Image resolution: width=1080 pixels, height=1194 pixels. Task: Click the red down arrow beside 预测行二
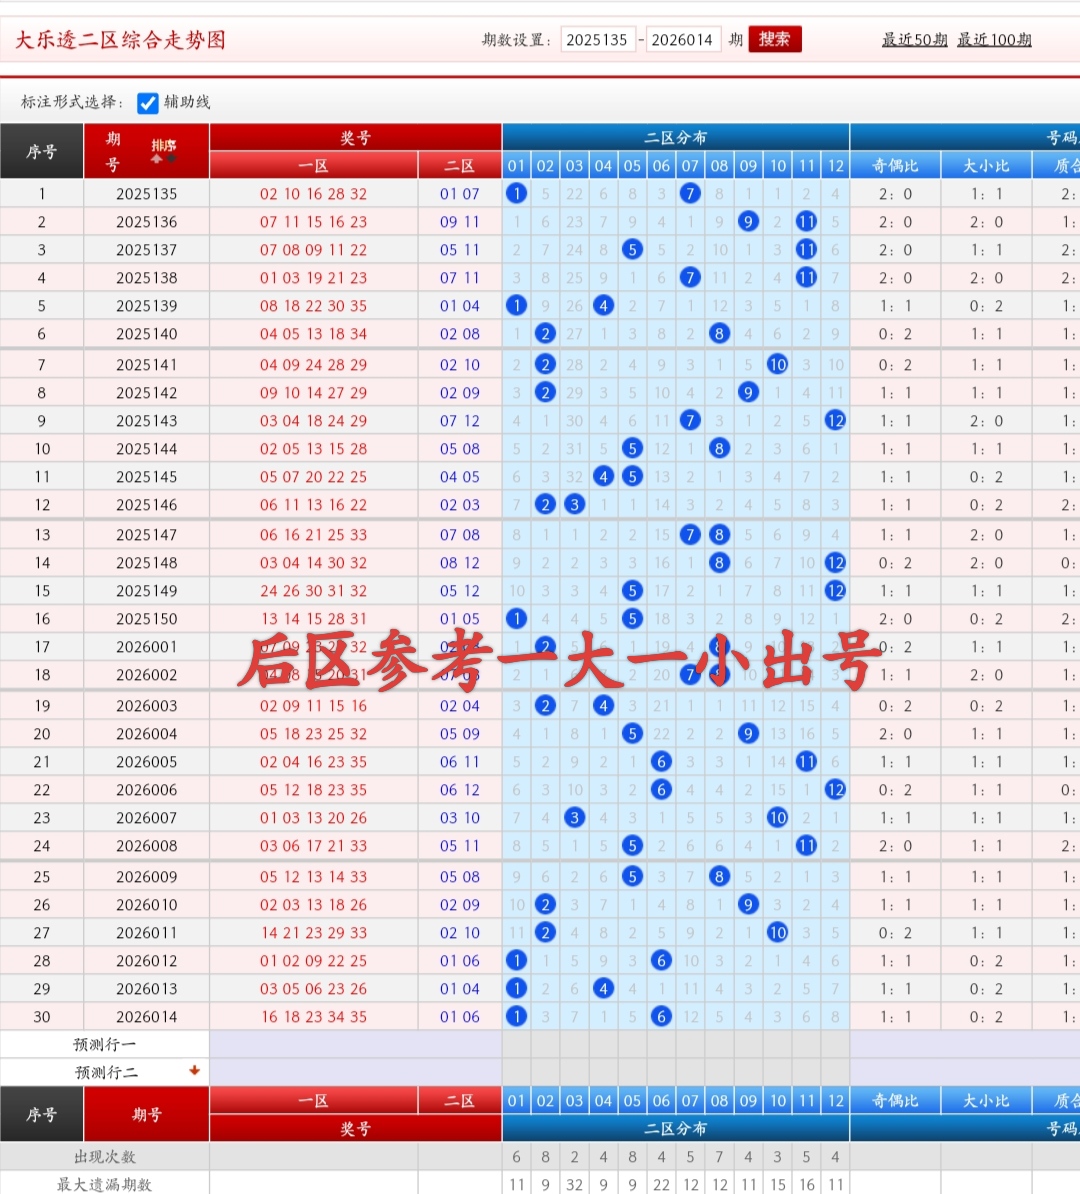click(x=196, y=1071)
